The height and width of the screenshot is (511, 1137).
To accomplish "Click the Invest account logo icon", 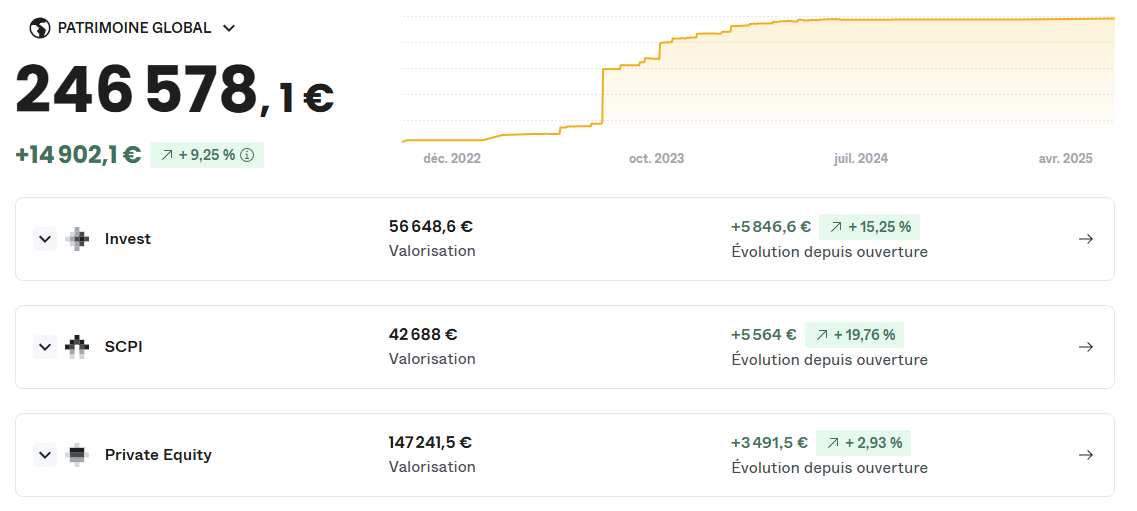I will coord(77,239).
